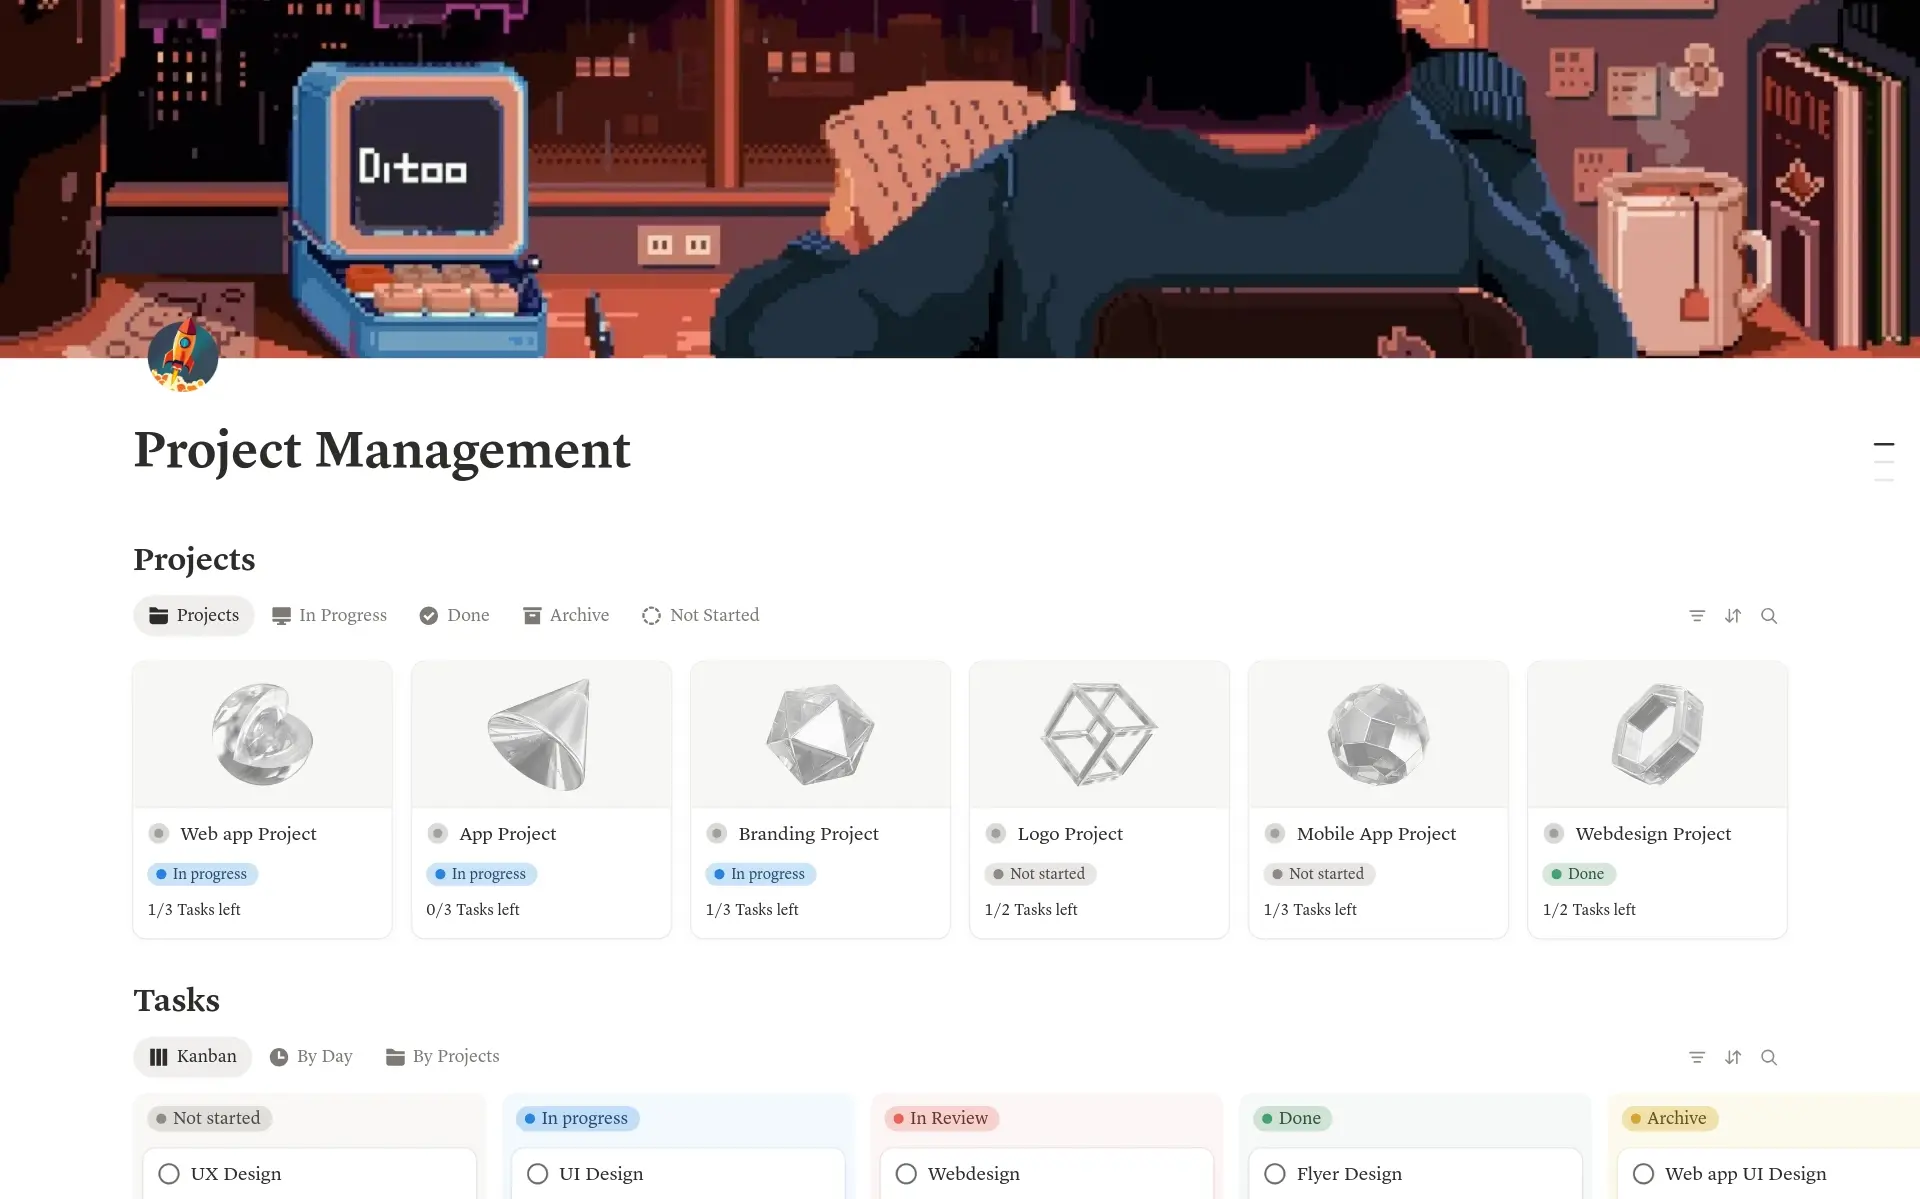This screenshot has height=1199, width=1920.
Task: Open the Web app Project title
Action: click(248, 834)
